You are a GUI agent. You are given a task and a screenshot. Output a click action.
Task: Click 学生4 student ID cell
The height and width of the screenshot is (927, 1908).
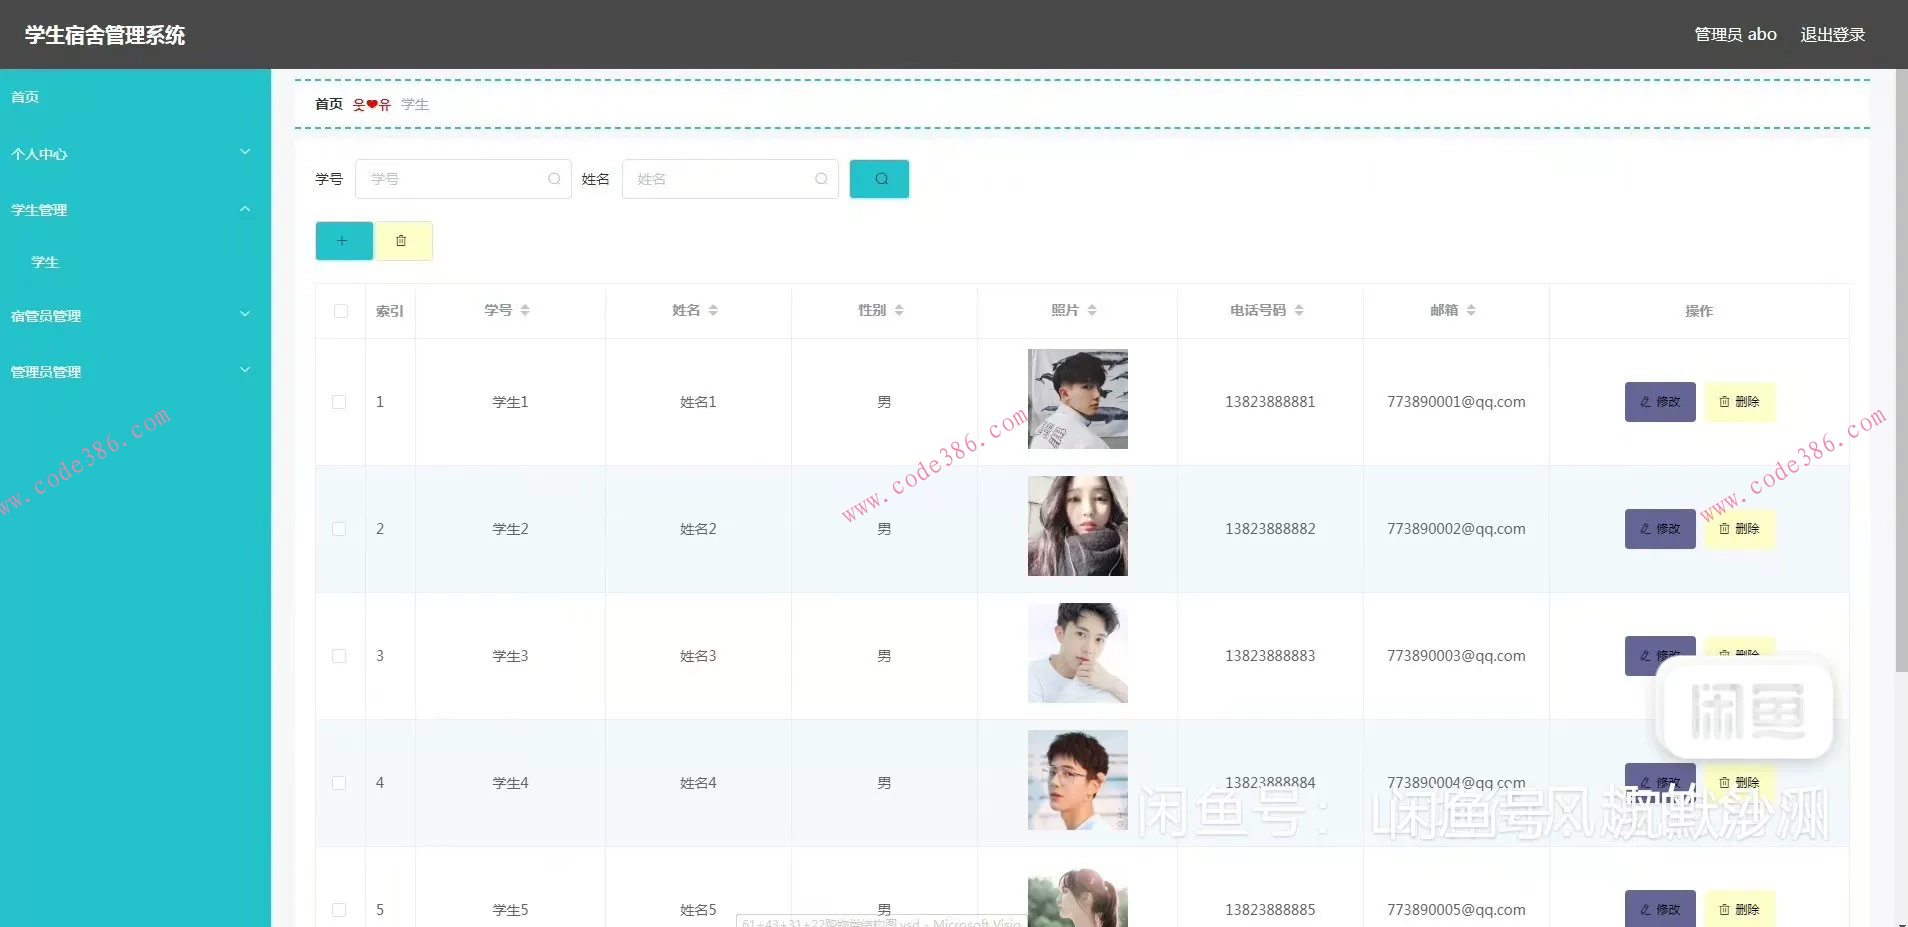(510, 783)
